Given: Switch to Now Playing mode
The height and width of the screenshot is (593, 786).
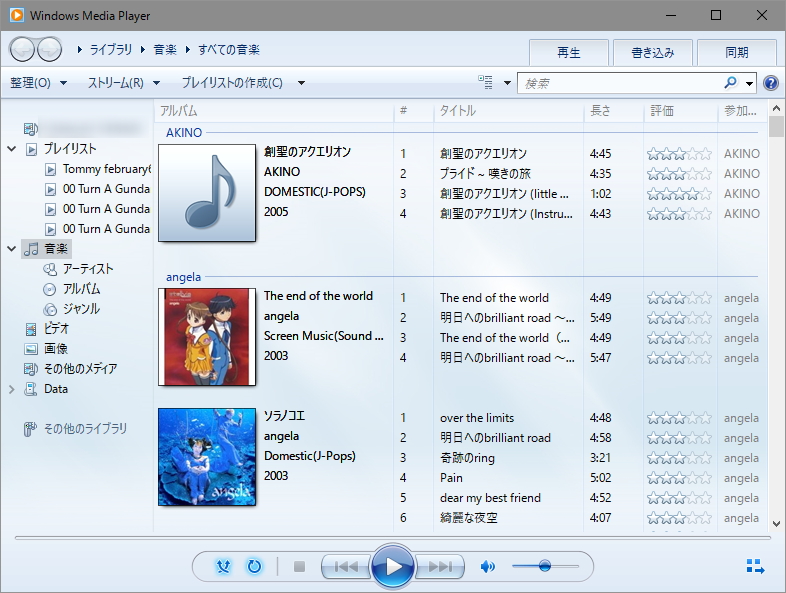Looking at the screenshot, I should pos(755,566).
